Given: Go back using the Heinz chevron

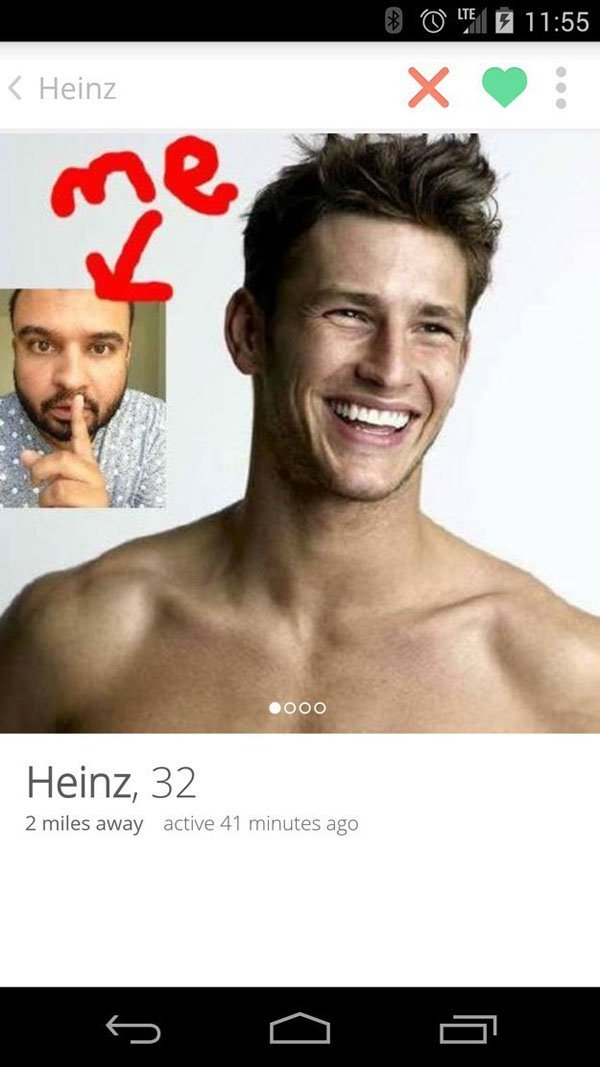Looking at the screenshot, I should tap(15, 88).
